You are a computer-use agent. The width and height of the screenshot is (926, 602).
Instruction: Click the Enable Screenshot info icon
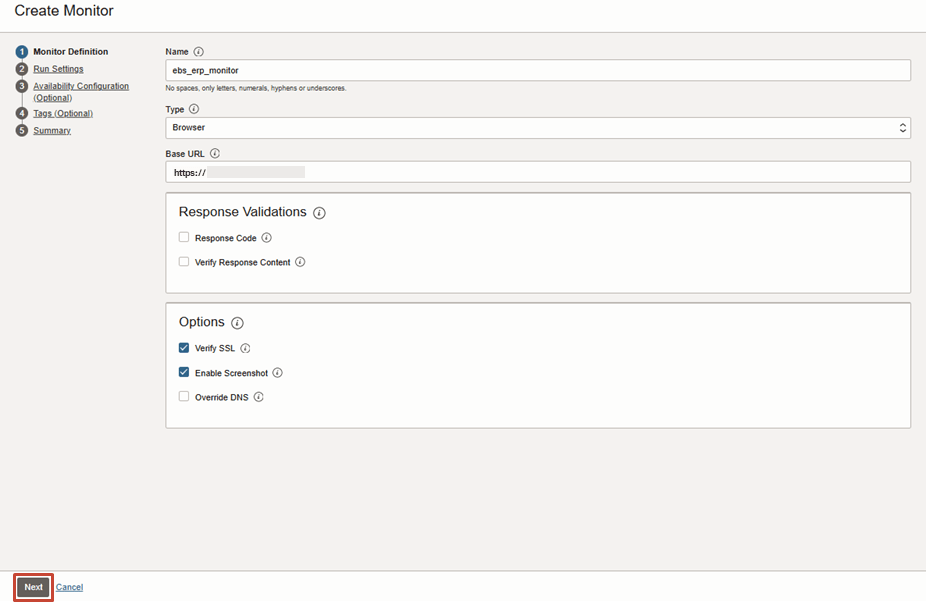[277, 373]
